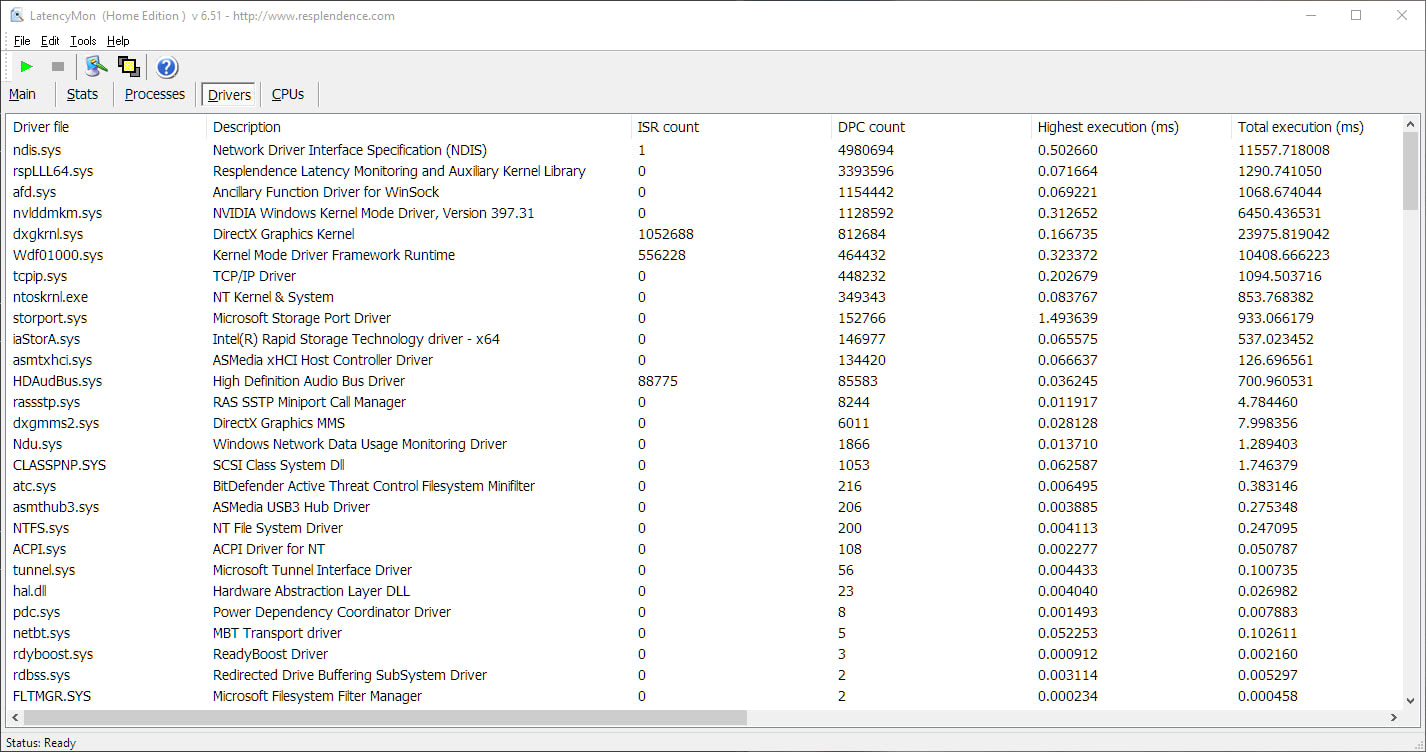Select the afd.sys driver row
1426x752 pixels.
pos(704,192)
